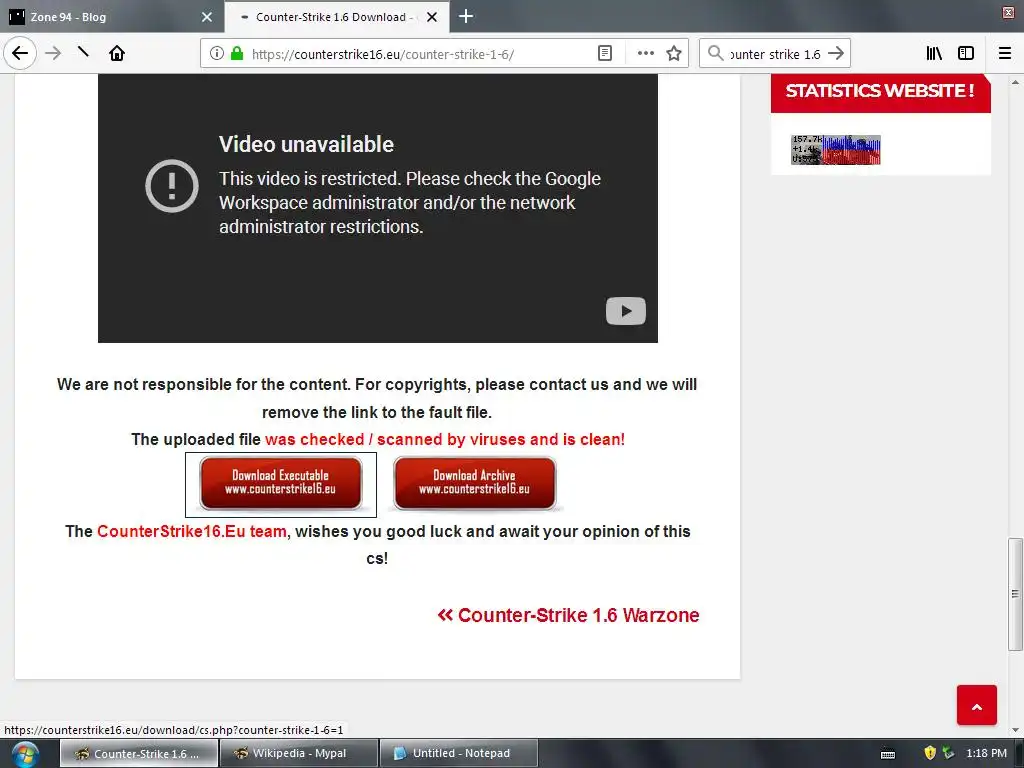1024x768 pixels.
Task: Open the statistics graph thumbnail
Action: (x=835, y=150)
